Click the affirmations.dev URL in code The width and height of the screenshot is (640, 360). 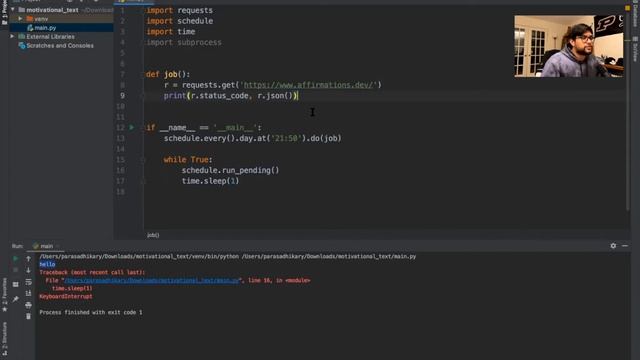[x=309, y=85]
